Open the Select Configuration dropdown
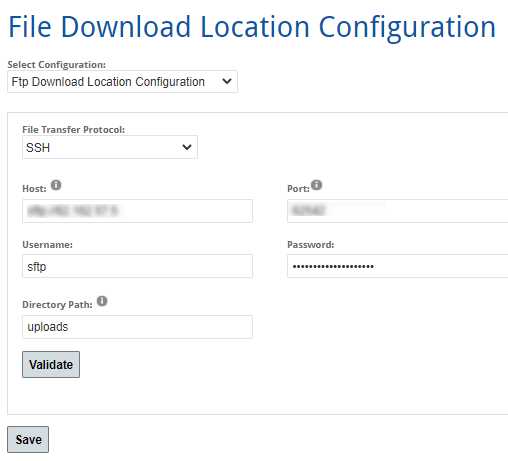This screenshot has height=461, width=508. tap(122, 81)
